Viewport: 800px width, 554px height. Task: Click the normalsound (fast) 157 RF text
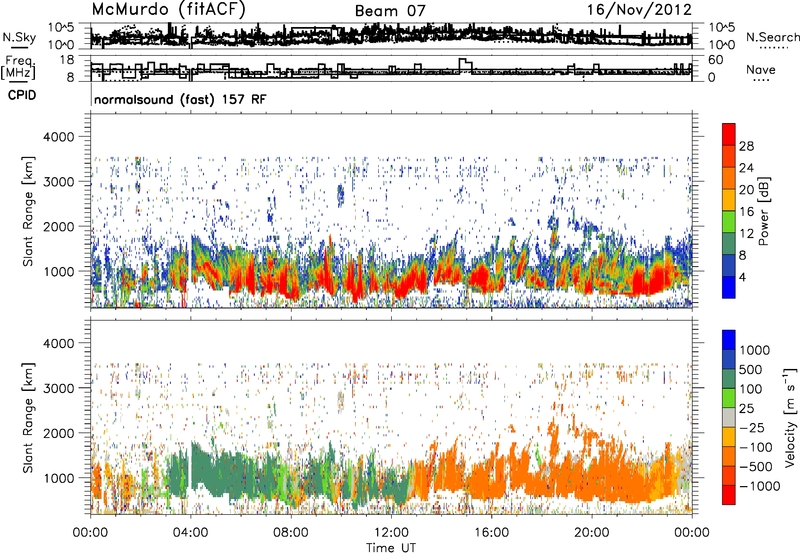[x=180, y=99]
